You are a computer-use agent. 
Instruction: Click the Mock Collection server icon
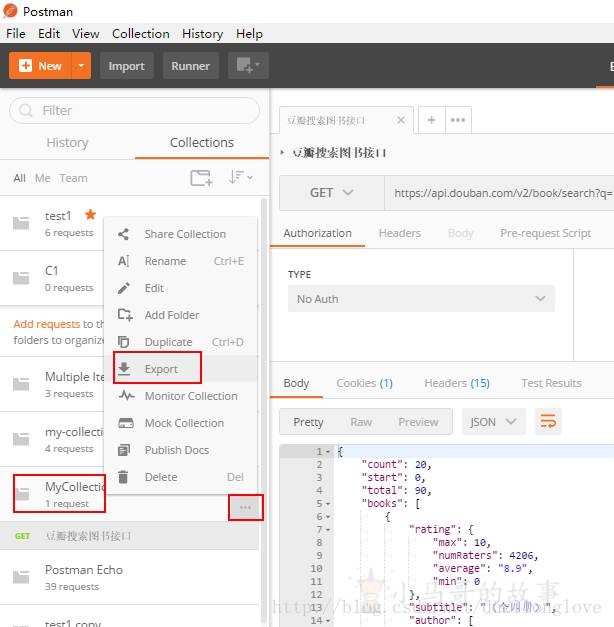click(126, 423)
